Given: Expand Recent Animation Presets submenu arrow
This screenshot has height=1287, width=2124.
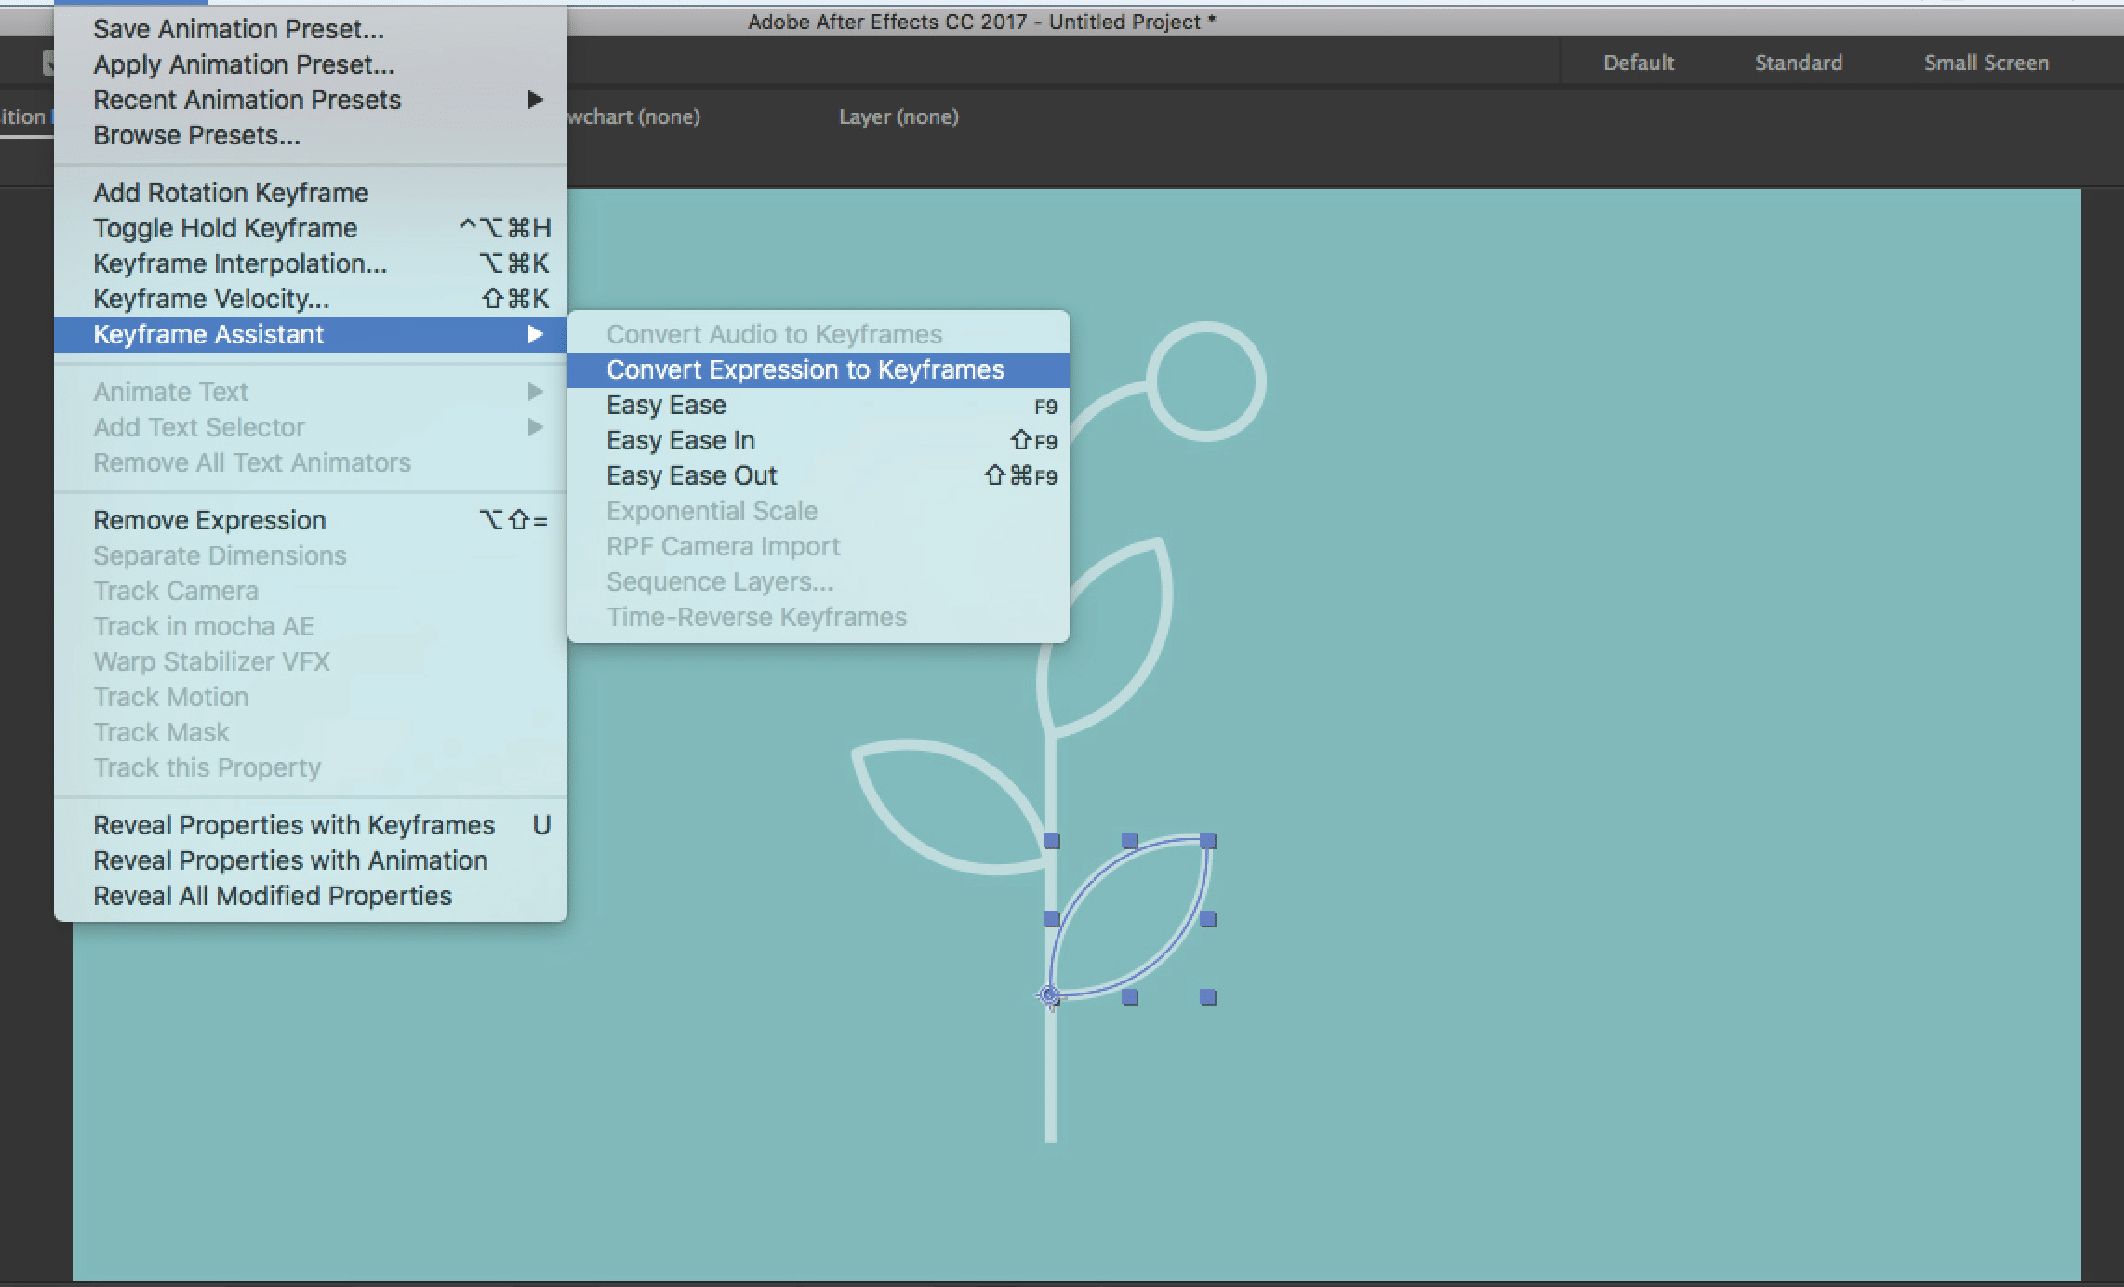Looking at the screenshot, I should coord(535,100).
